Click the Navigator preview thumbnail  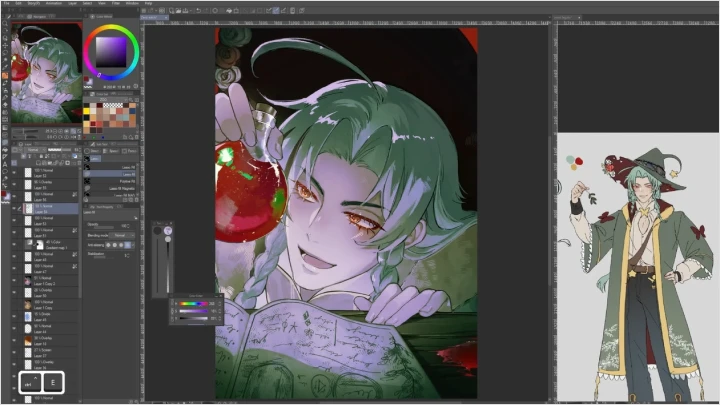(x=41, y=60)
